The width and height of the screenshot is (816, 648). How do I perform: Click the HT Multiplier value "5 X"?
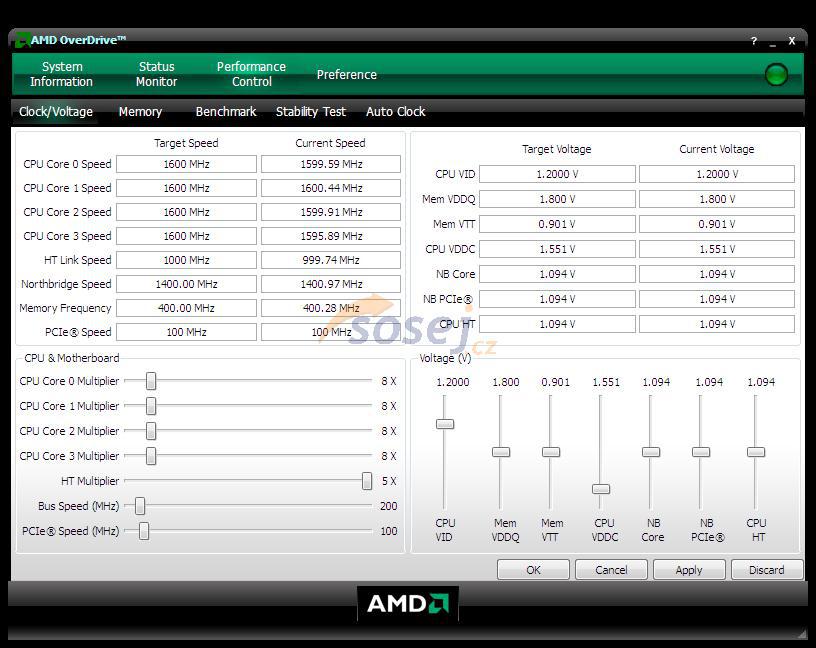click(389, 481)
